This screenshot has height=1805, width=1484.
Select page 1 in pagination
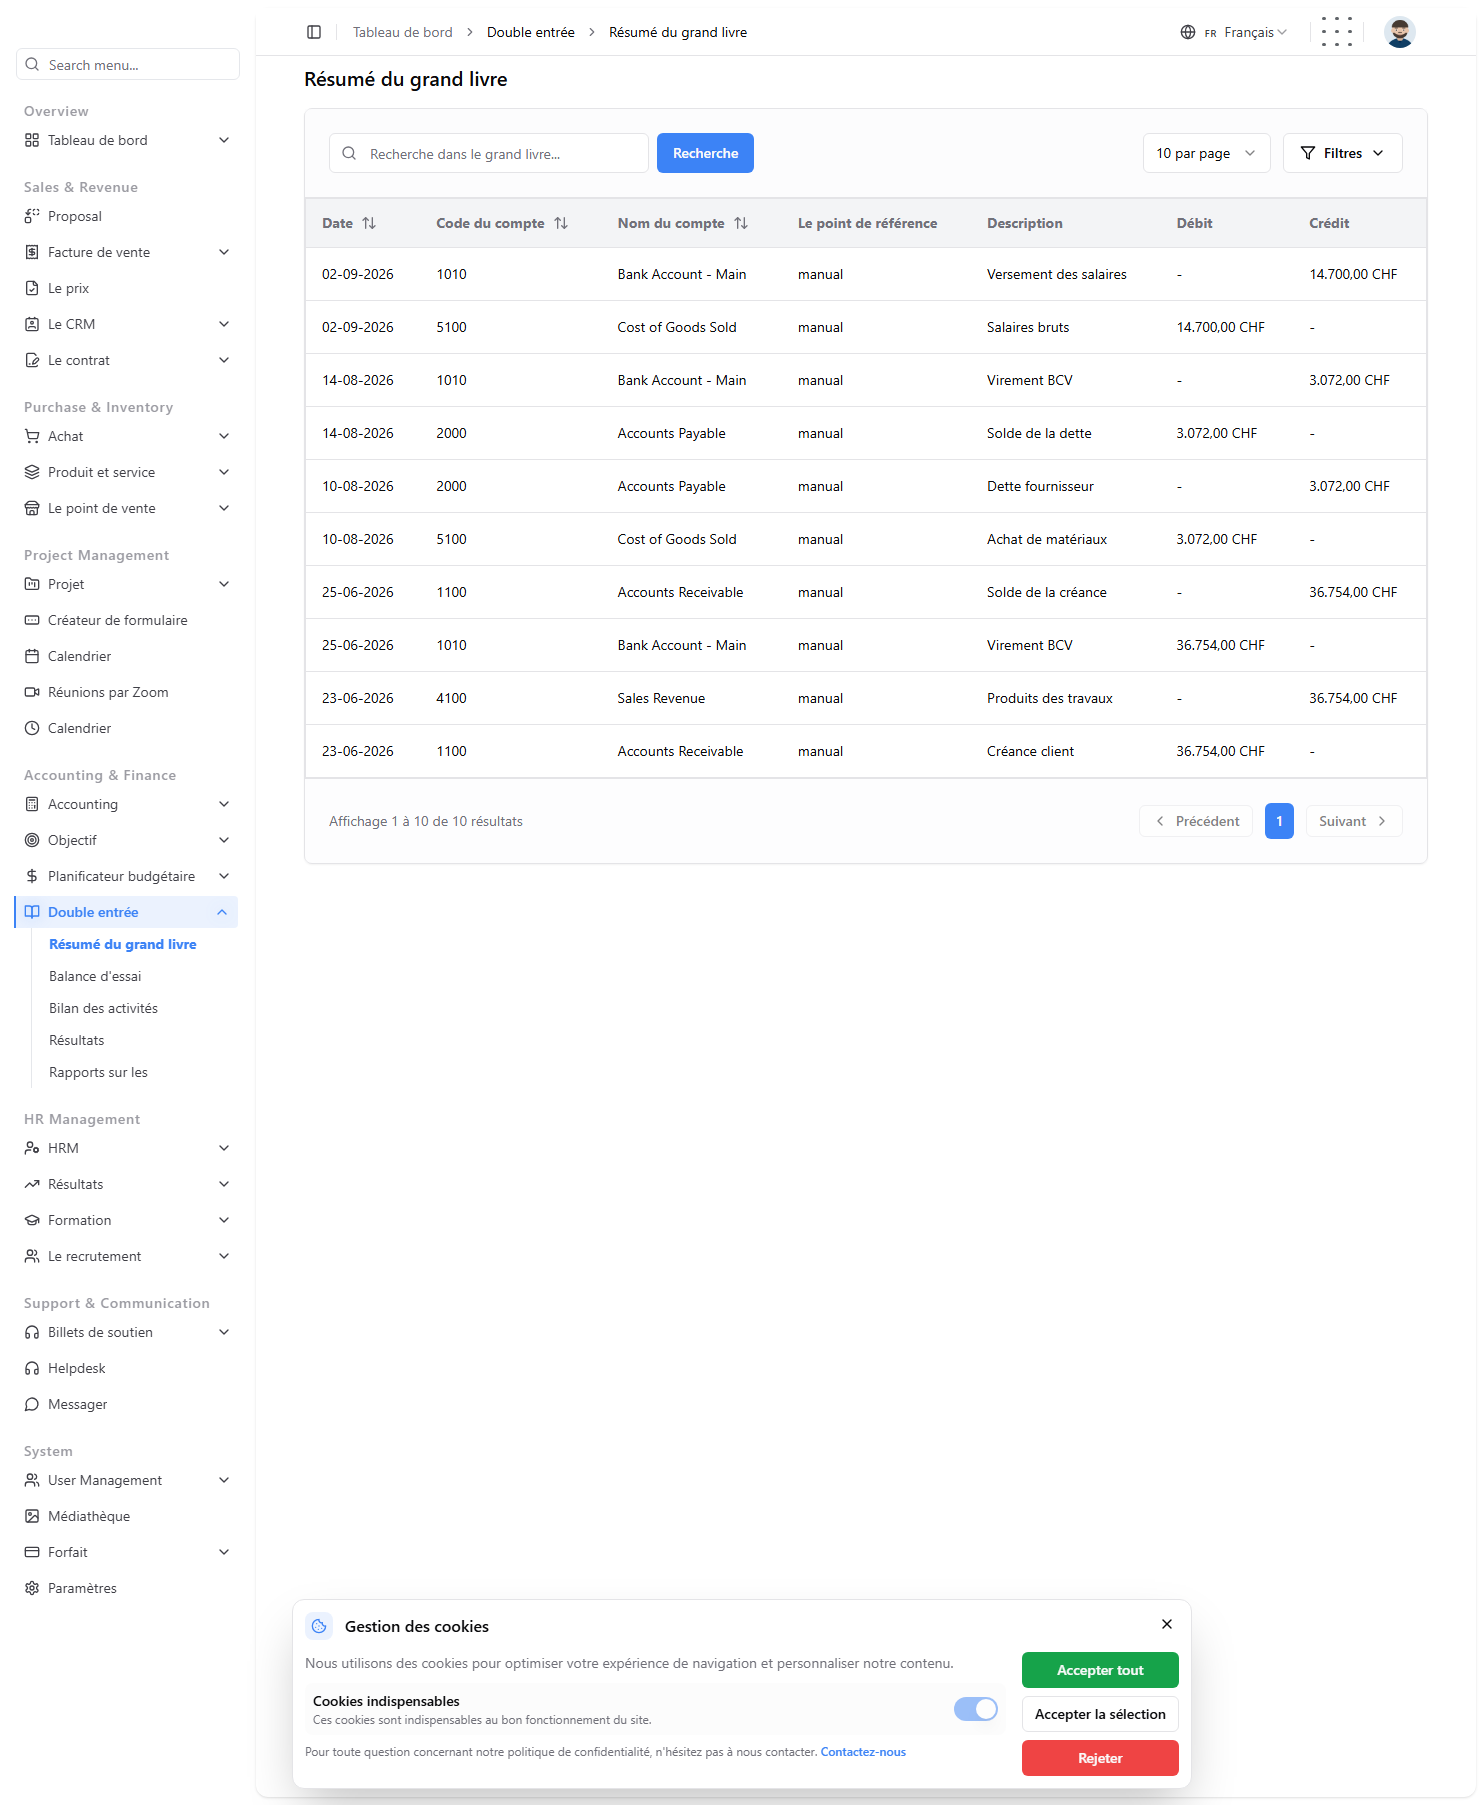(x=1279, y=821)
